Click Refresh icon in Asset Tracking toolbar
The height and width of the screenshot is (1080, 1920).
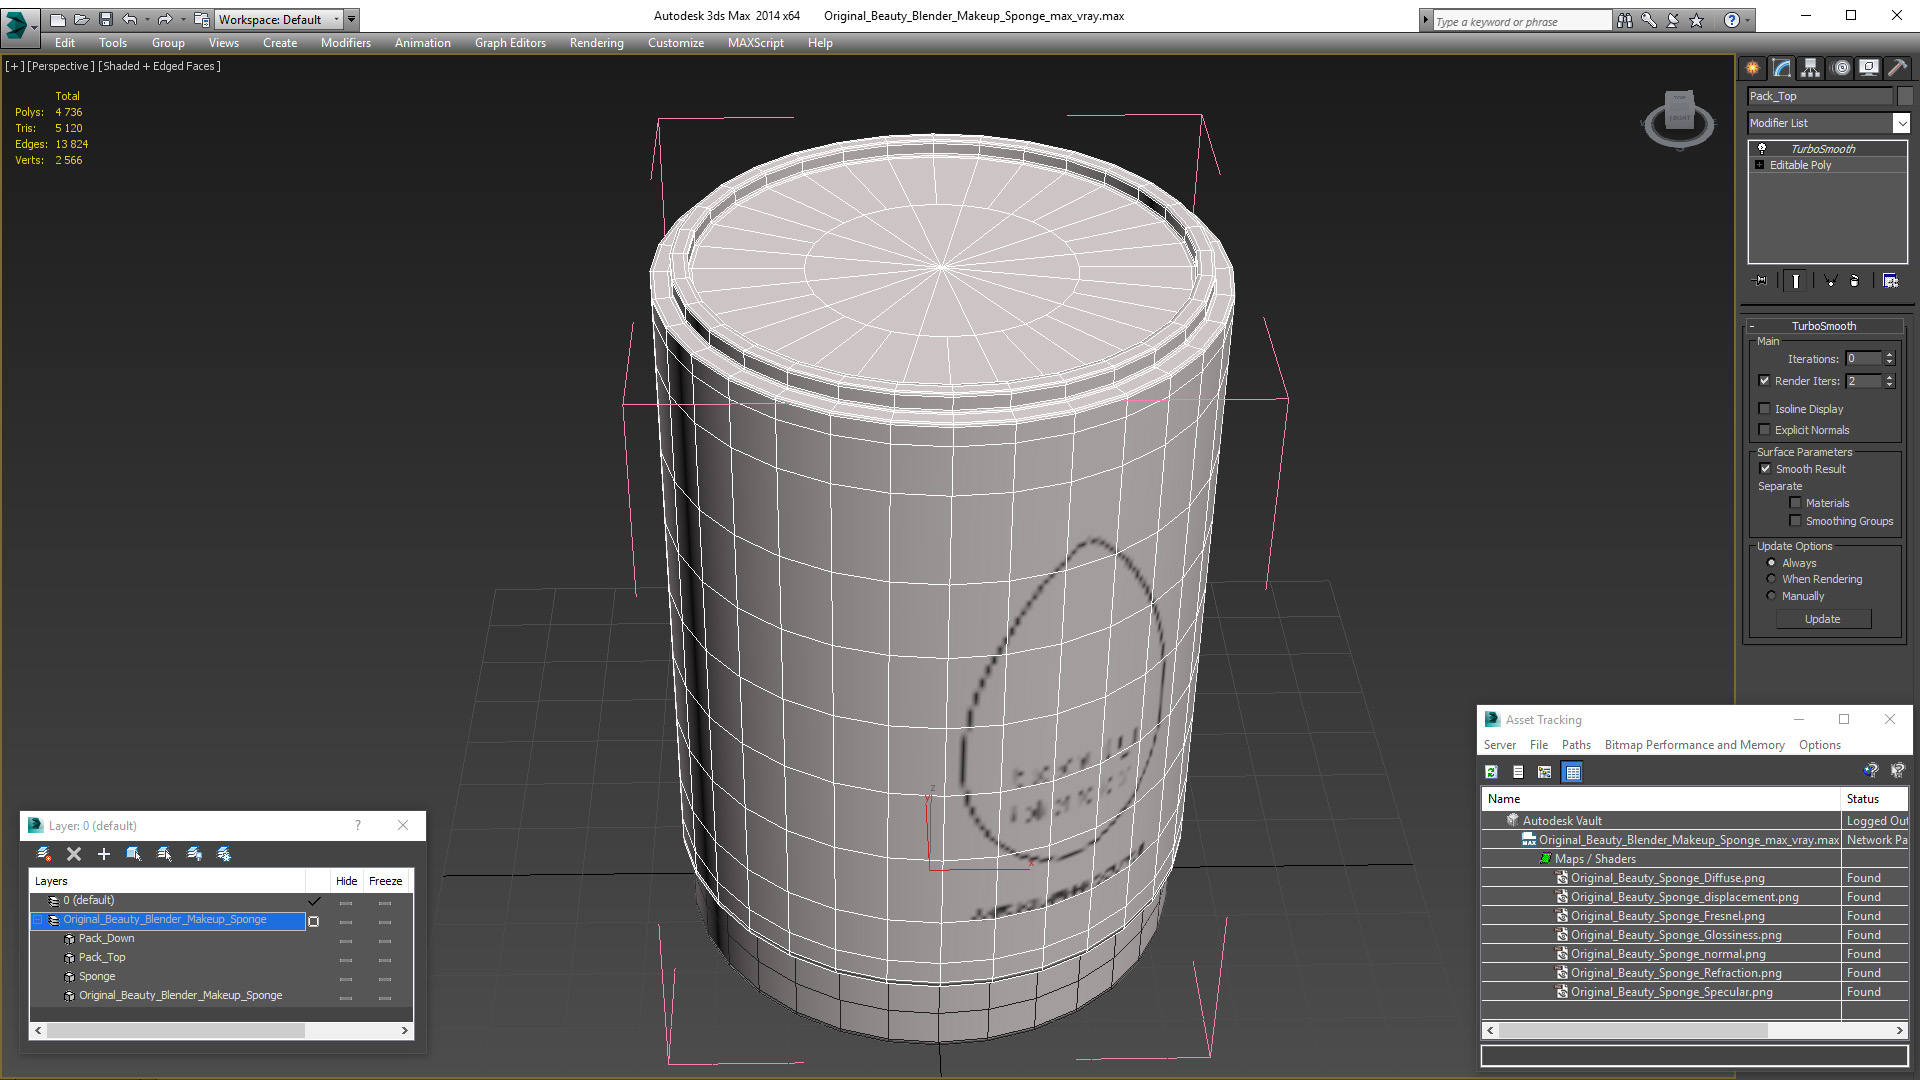tap(1491, 772)
